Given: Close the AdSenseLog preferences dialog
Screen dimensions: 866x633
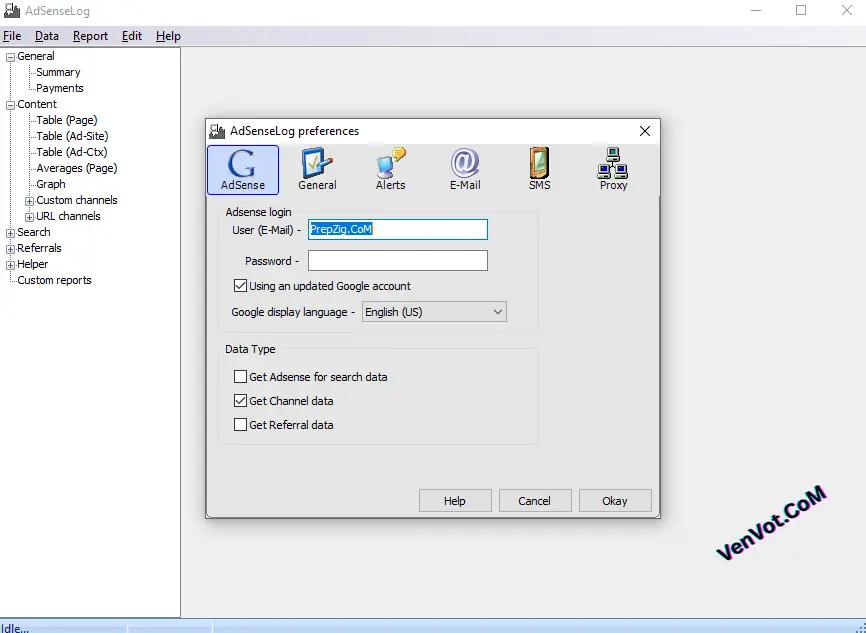Looking at the screenshot, I should [645, 131].
